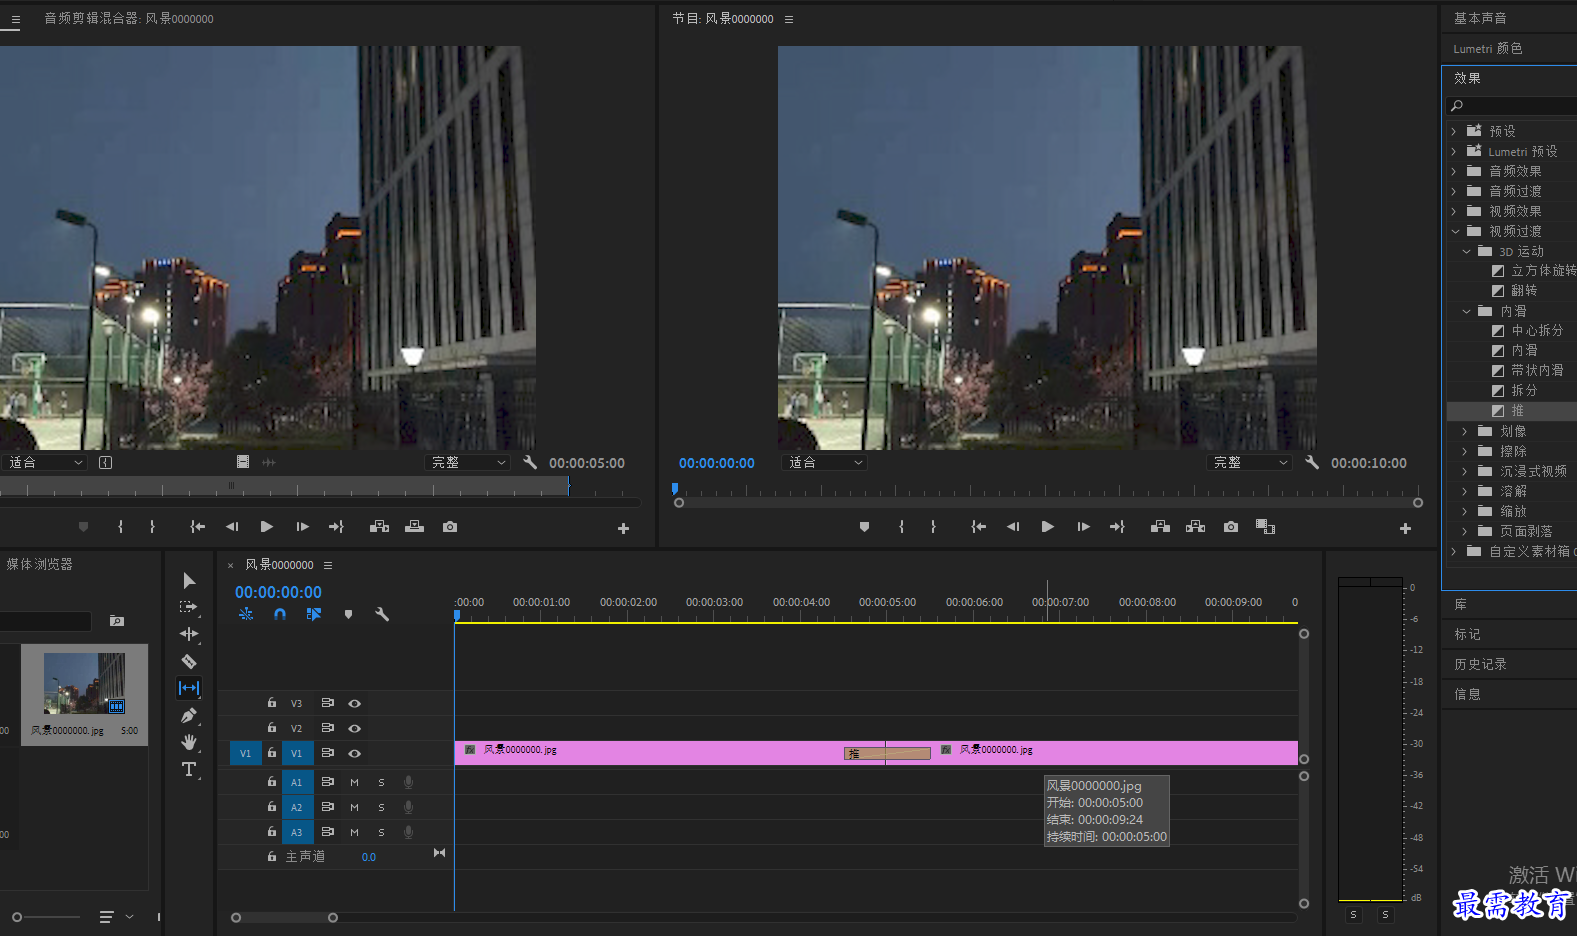Expand the 溶解 transitions folder

(1466, 491)
